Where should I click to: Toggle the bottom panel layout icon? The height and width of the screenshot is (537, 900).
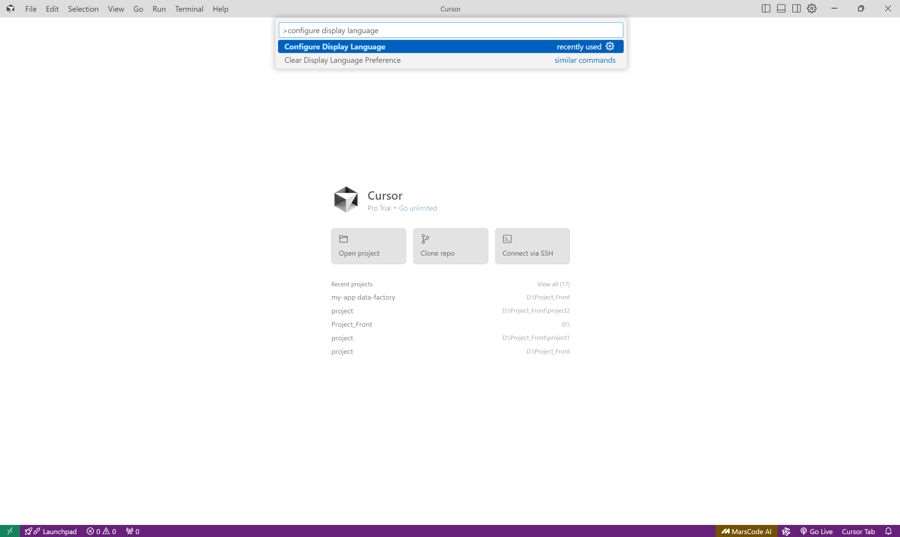tap(781, 9)
